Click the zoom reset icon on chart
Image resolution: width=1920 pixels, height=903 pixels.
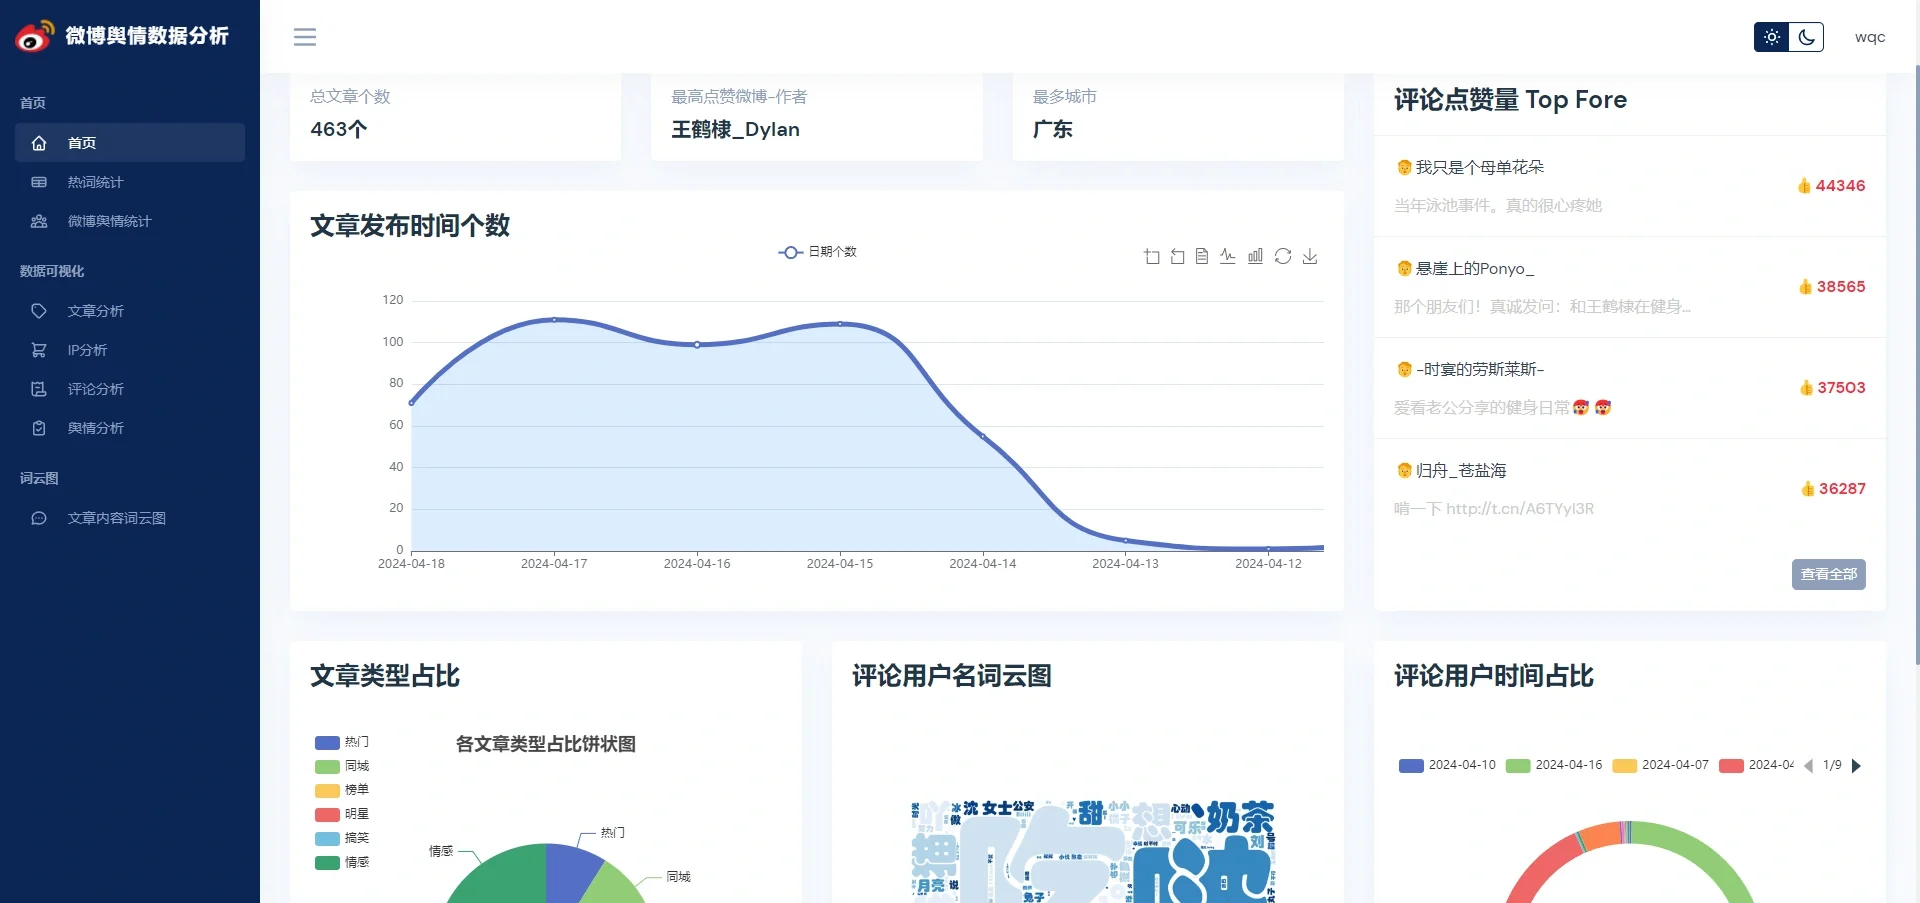(x=1177, y=257)
